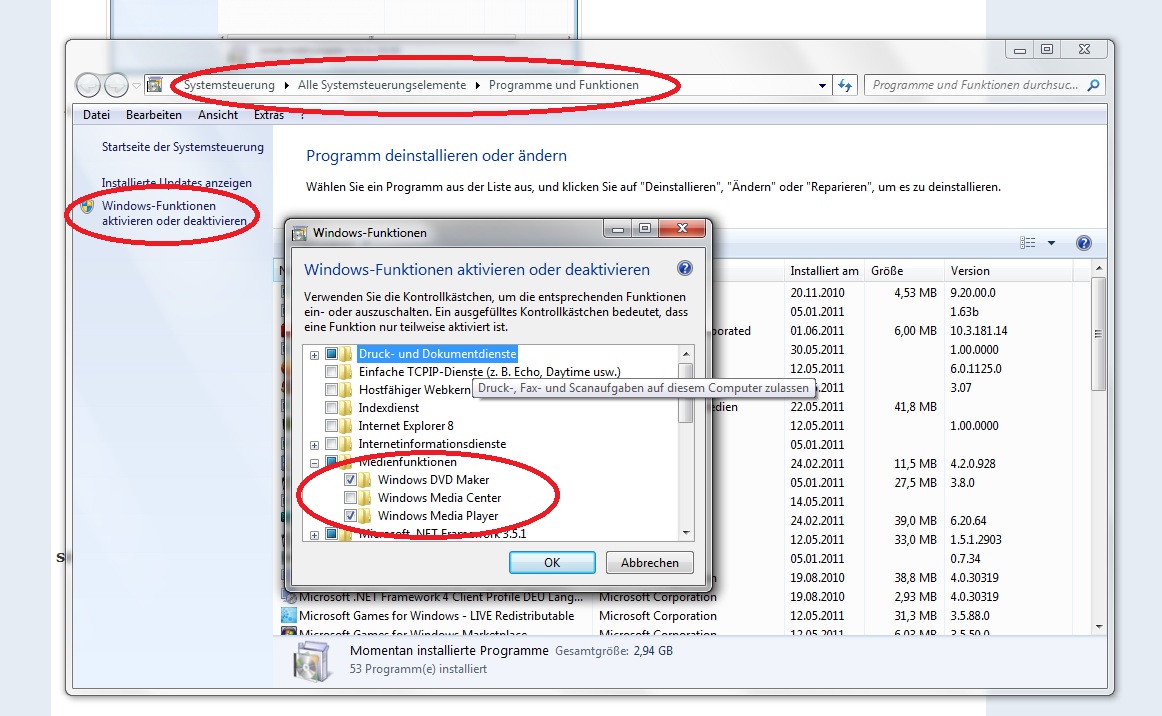
Task: Select Systemsteuerung breadcrumb
Action: coord(229,85)
